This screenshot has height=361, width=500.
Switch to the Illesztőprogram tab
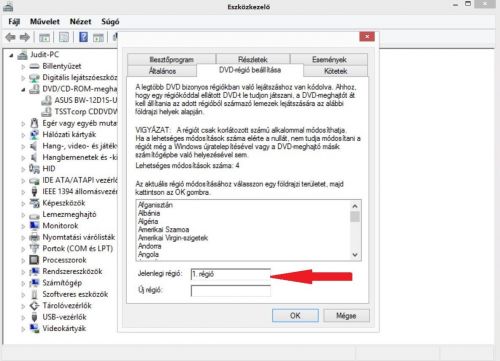[x=171, y=59]
